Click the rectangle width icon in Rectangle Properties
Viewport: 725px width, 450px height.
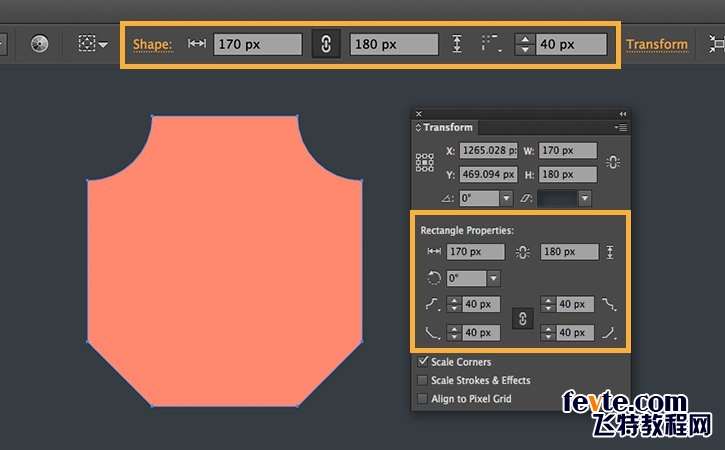pos(434,252)
